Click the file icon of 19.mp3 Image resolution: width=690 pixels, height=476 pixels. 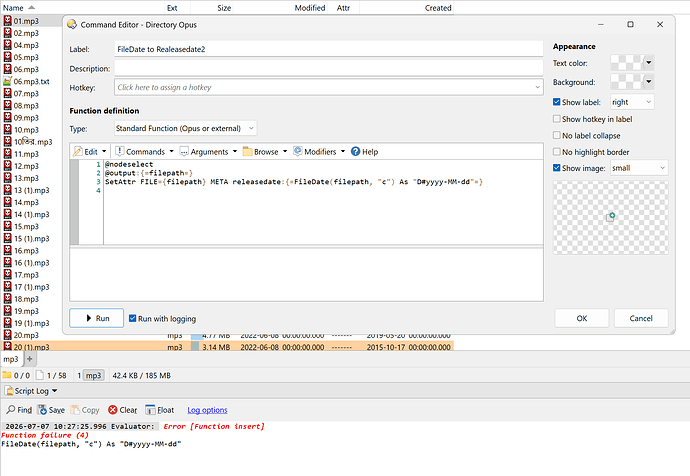coord(7,311)
